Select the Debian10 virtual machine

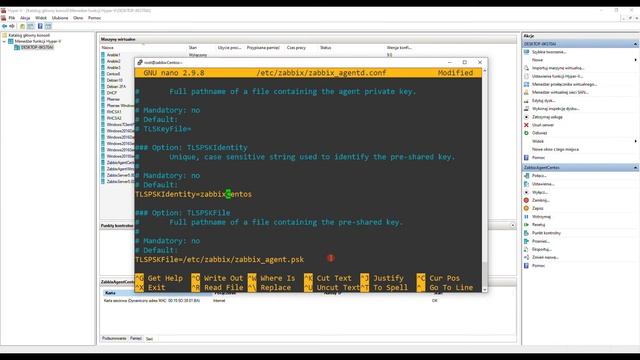114,80
